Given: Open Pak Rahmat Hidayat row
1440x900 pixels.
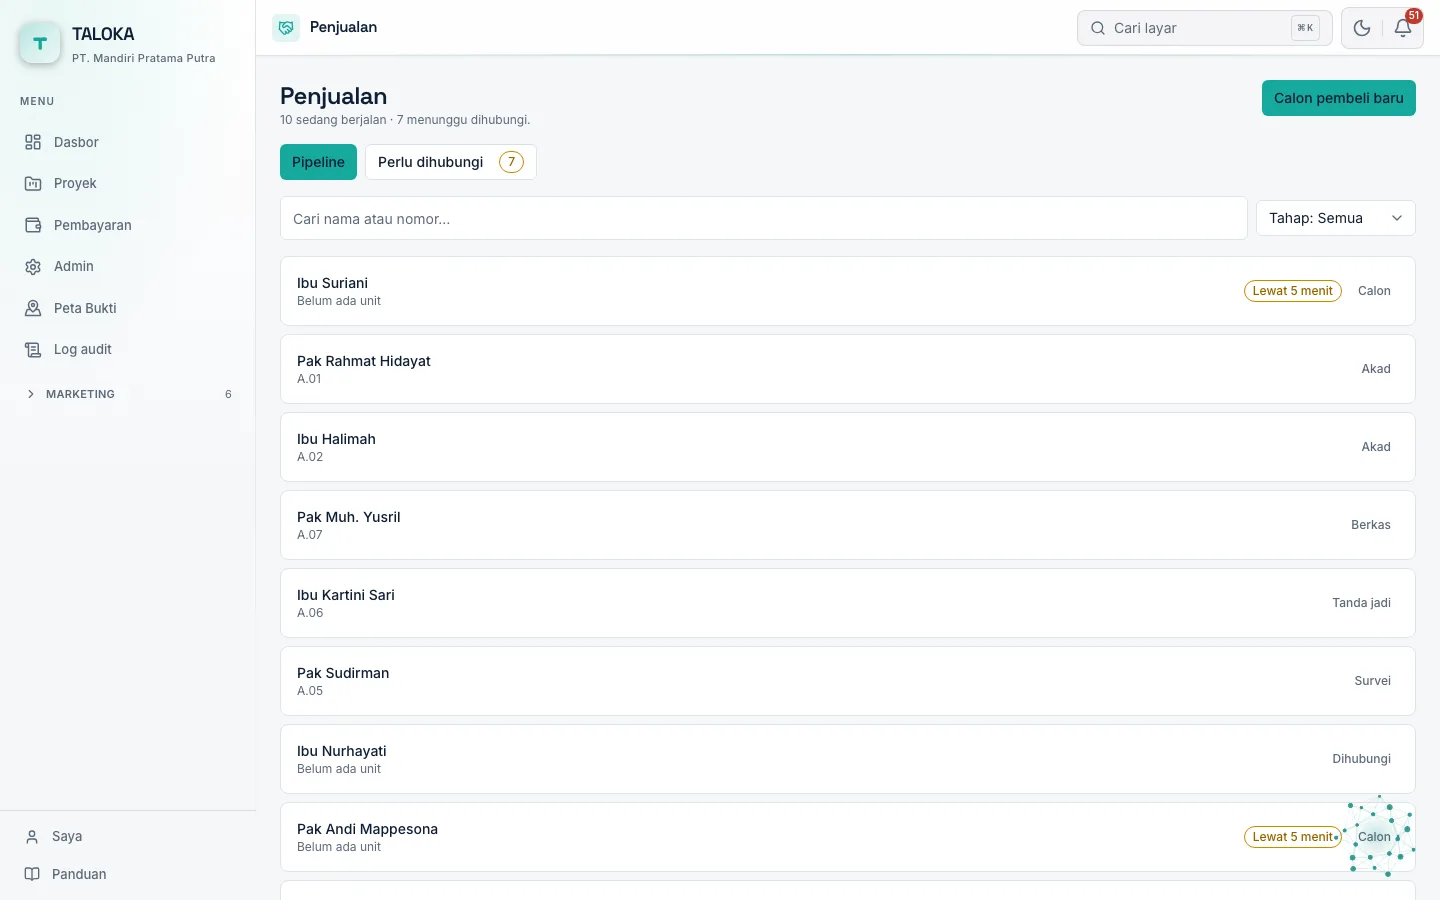Looking at the screenshot, I should pos(848,369).
